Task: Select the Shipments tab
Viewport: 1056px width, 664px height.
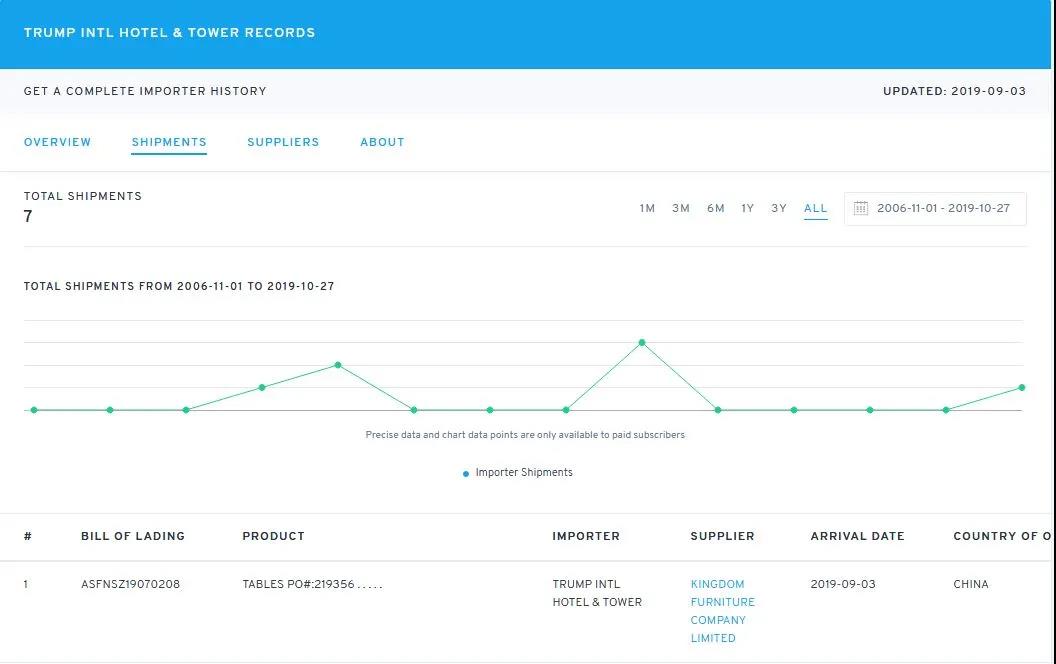Action: [169, 142]
